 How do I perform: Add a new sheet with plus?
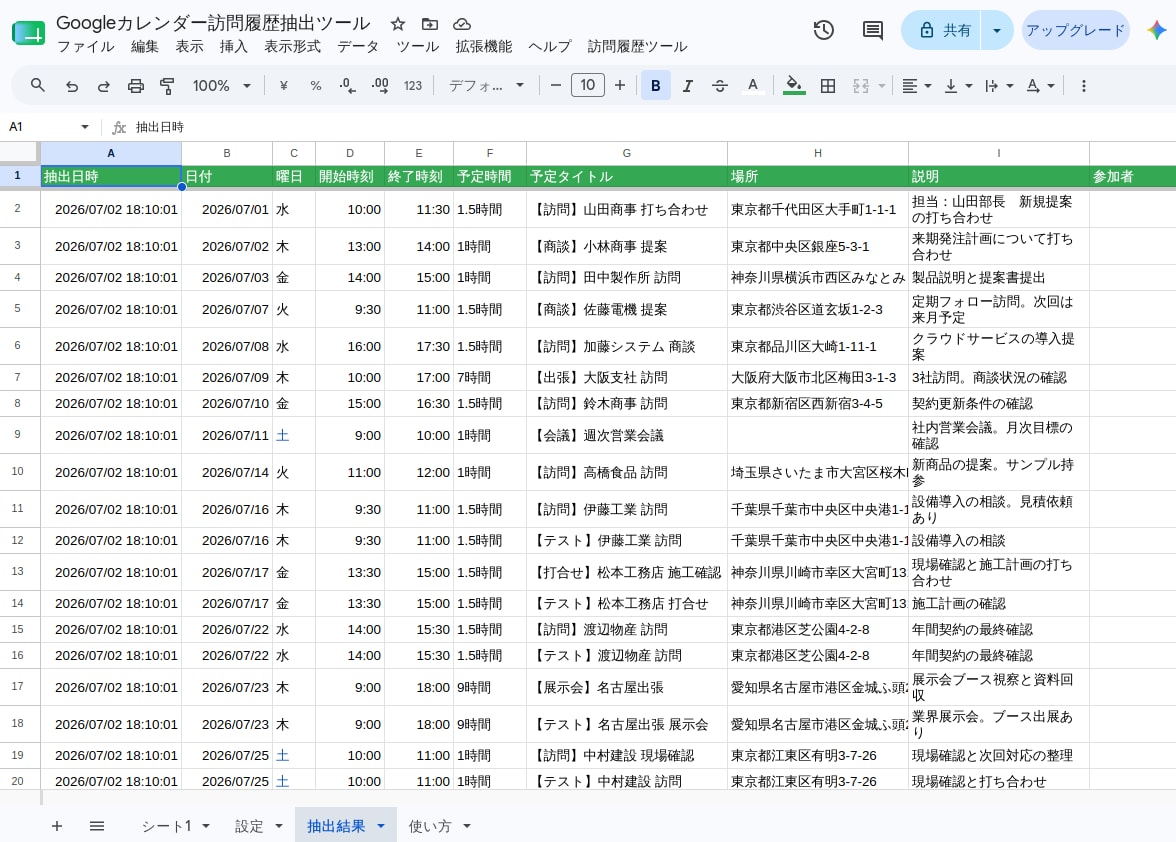click(x=57, y=826)
